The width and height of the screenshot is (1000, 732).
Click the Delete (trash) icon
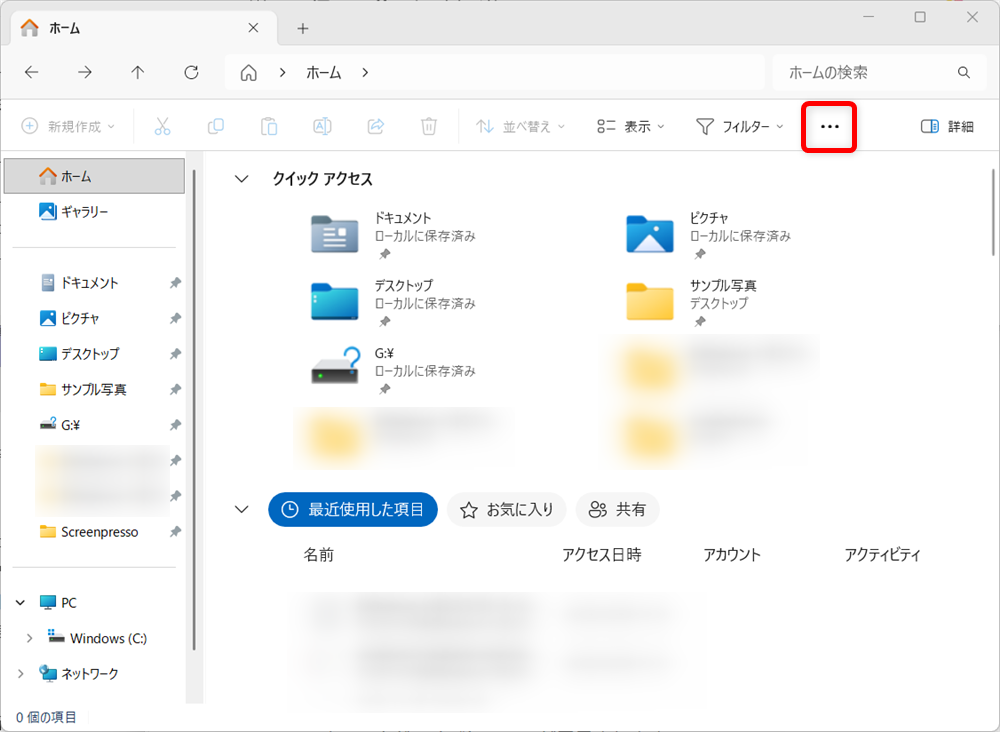coord(428,126)
